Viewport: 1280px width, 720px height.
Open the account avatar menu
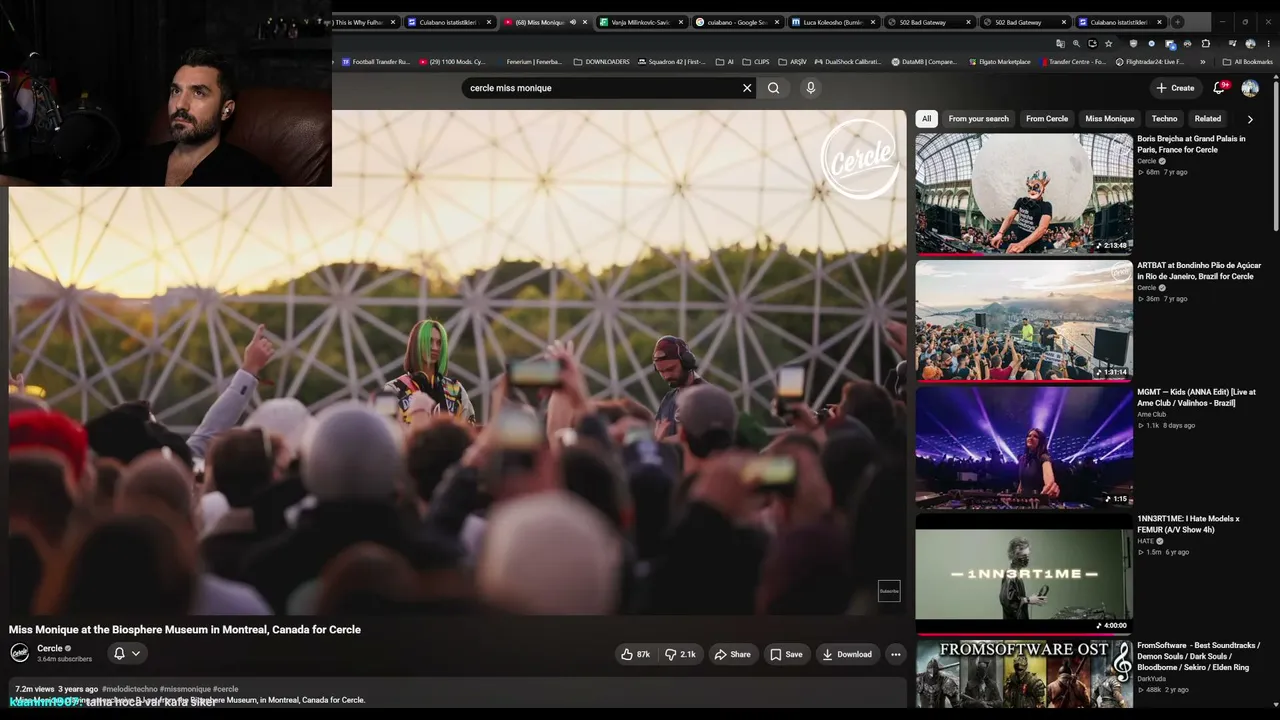point(1250,88)
